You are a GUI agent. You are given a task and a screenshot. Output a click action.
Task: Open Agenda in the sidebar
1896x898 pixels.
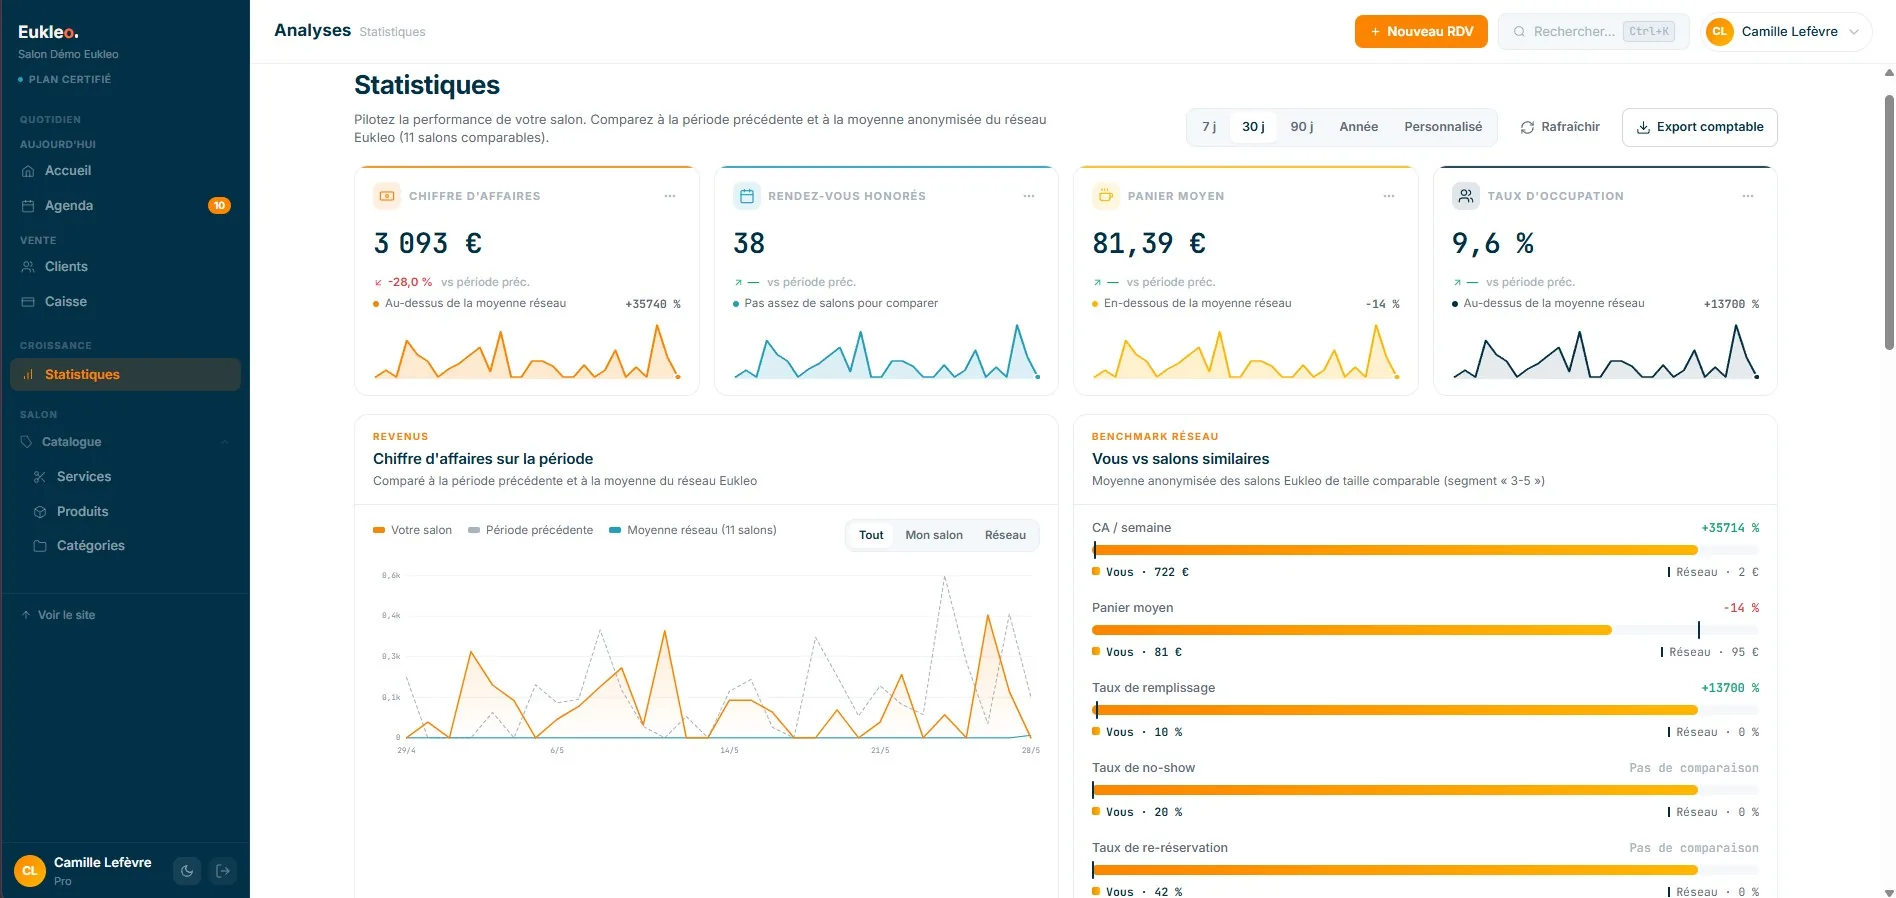click(x=125, y=206)
